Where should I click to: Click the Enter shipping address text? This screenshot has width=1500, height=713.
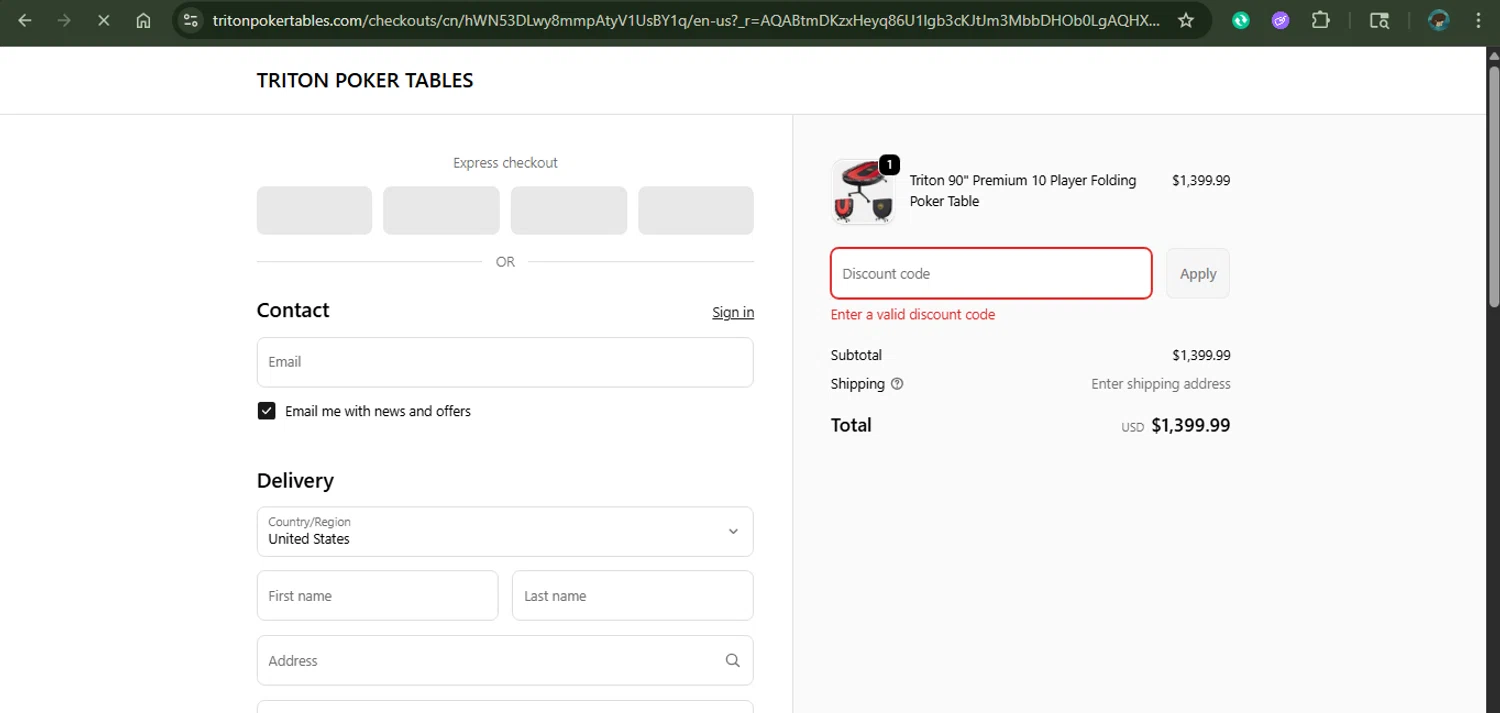1161,384
